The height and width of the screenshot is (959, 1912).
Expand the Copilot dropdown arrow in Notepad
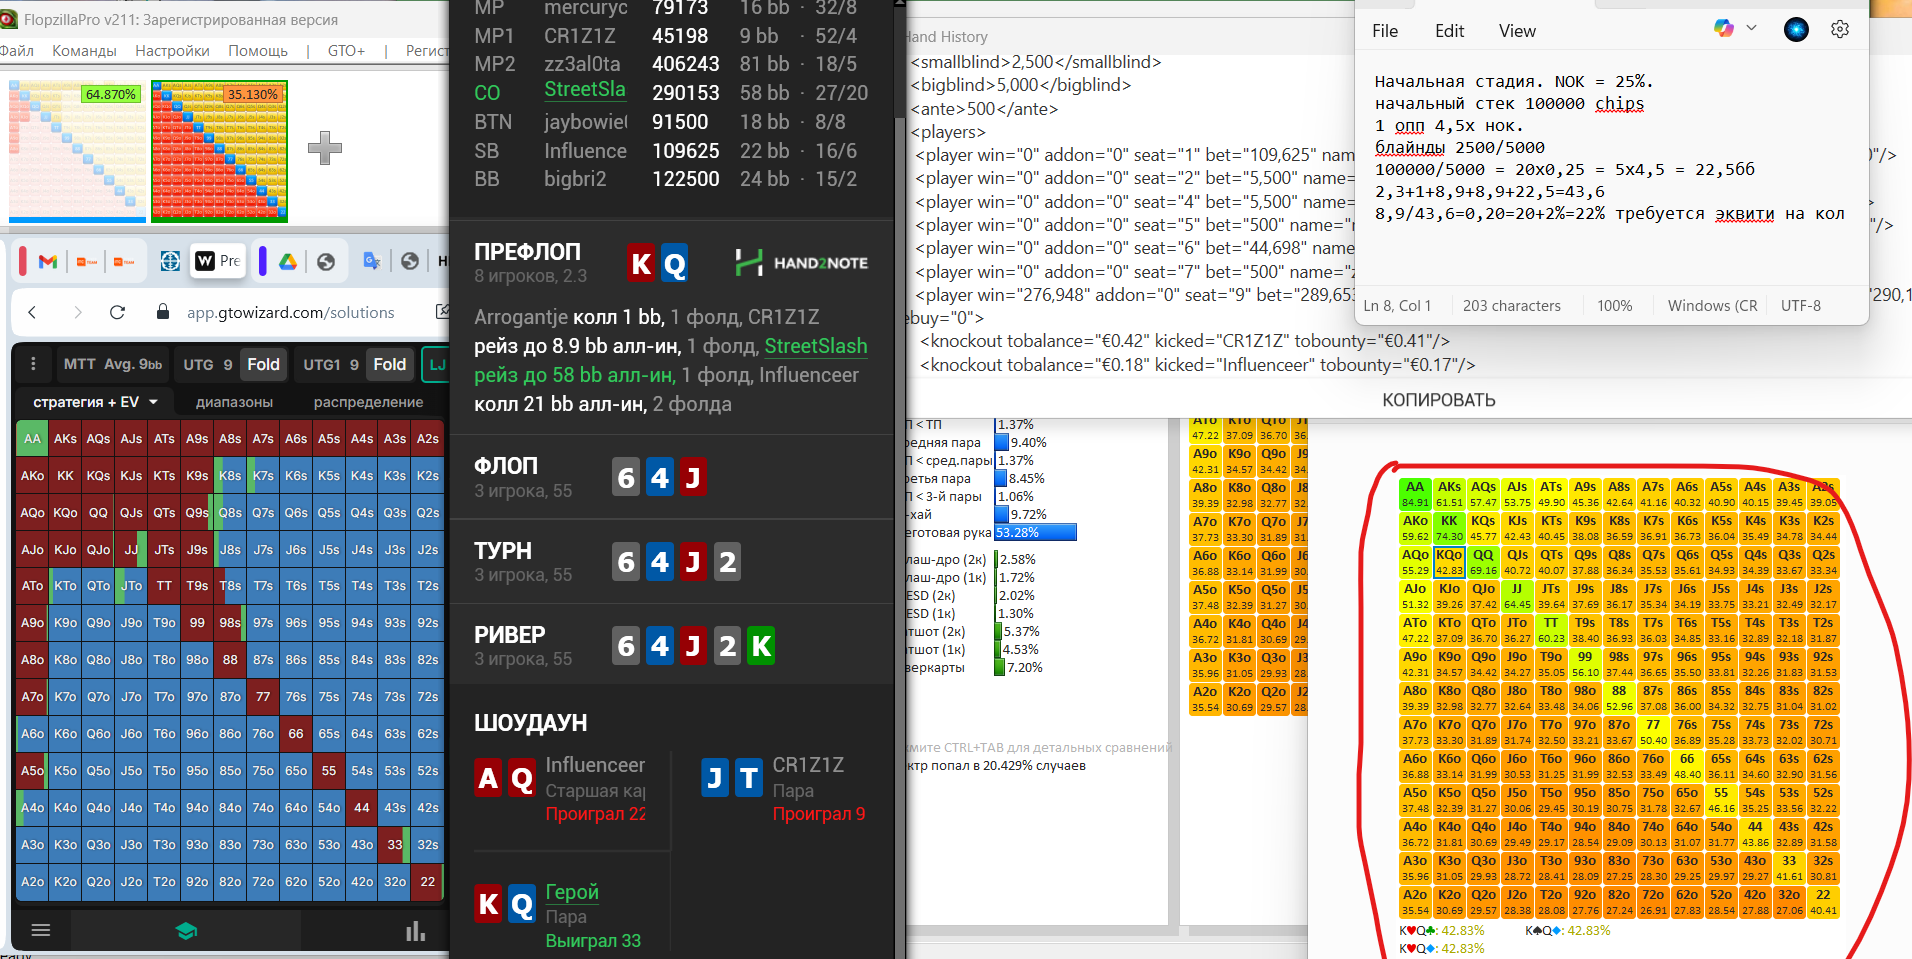click(x=1751, y=29)
